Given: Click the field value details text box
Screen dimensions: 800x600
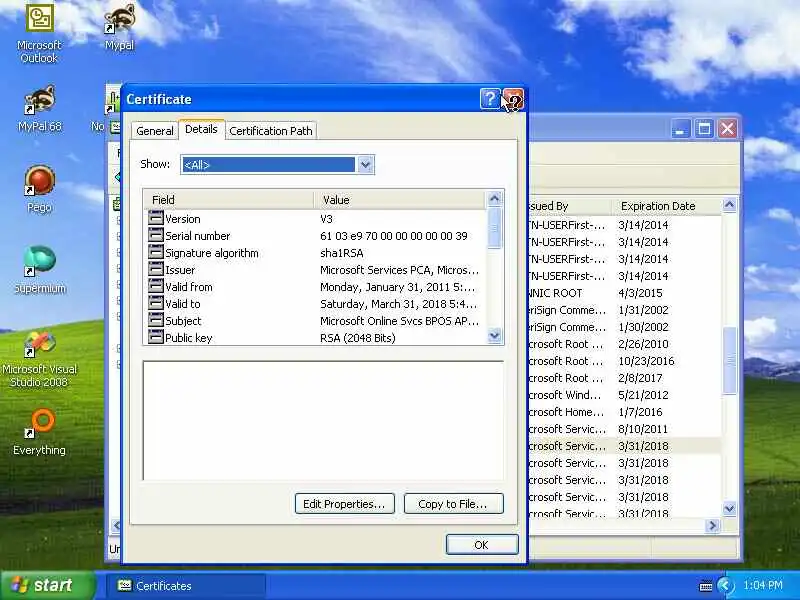Looking at the screenshot, I should tap(323, 421).
